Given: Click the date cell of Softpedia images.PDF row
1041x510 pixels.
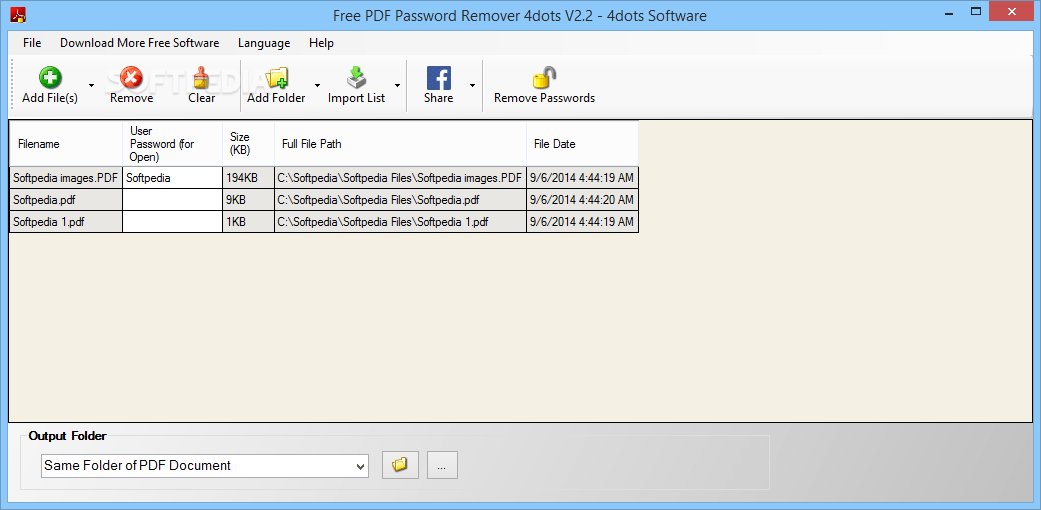Looking at the screenshot, I should 582,178.
